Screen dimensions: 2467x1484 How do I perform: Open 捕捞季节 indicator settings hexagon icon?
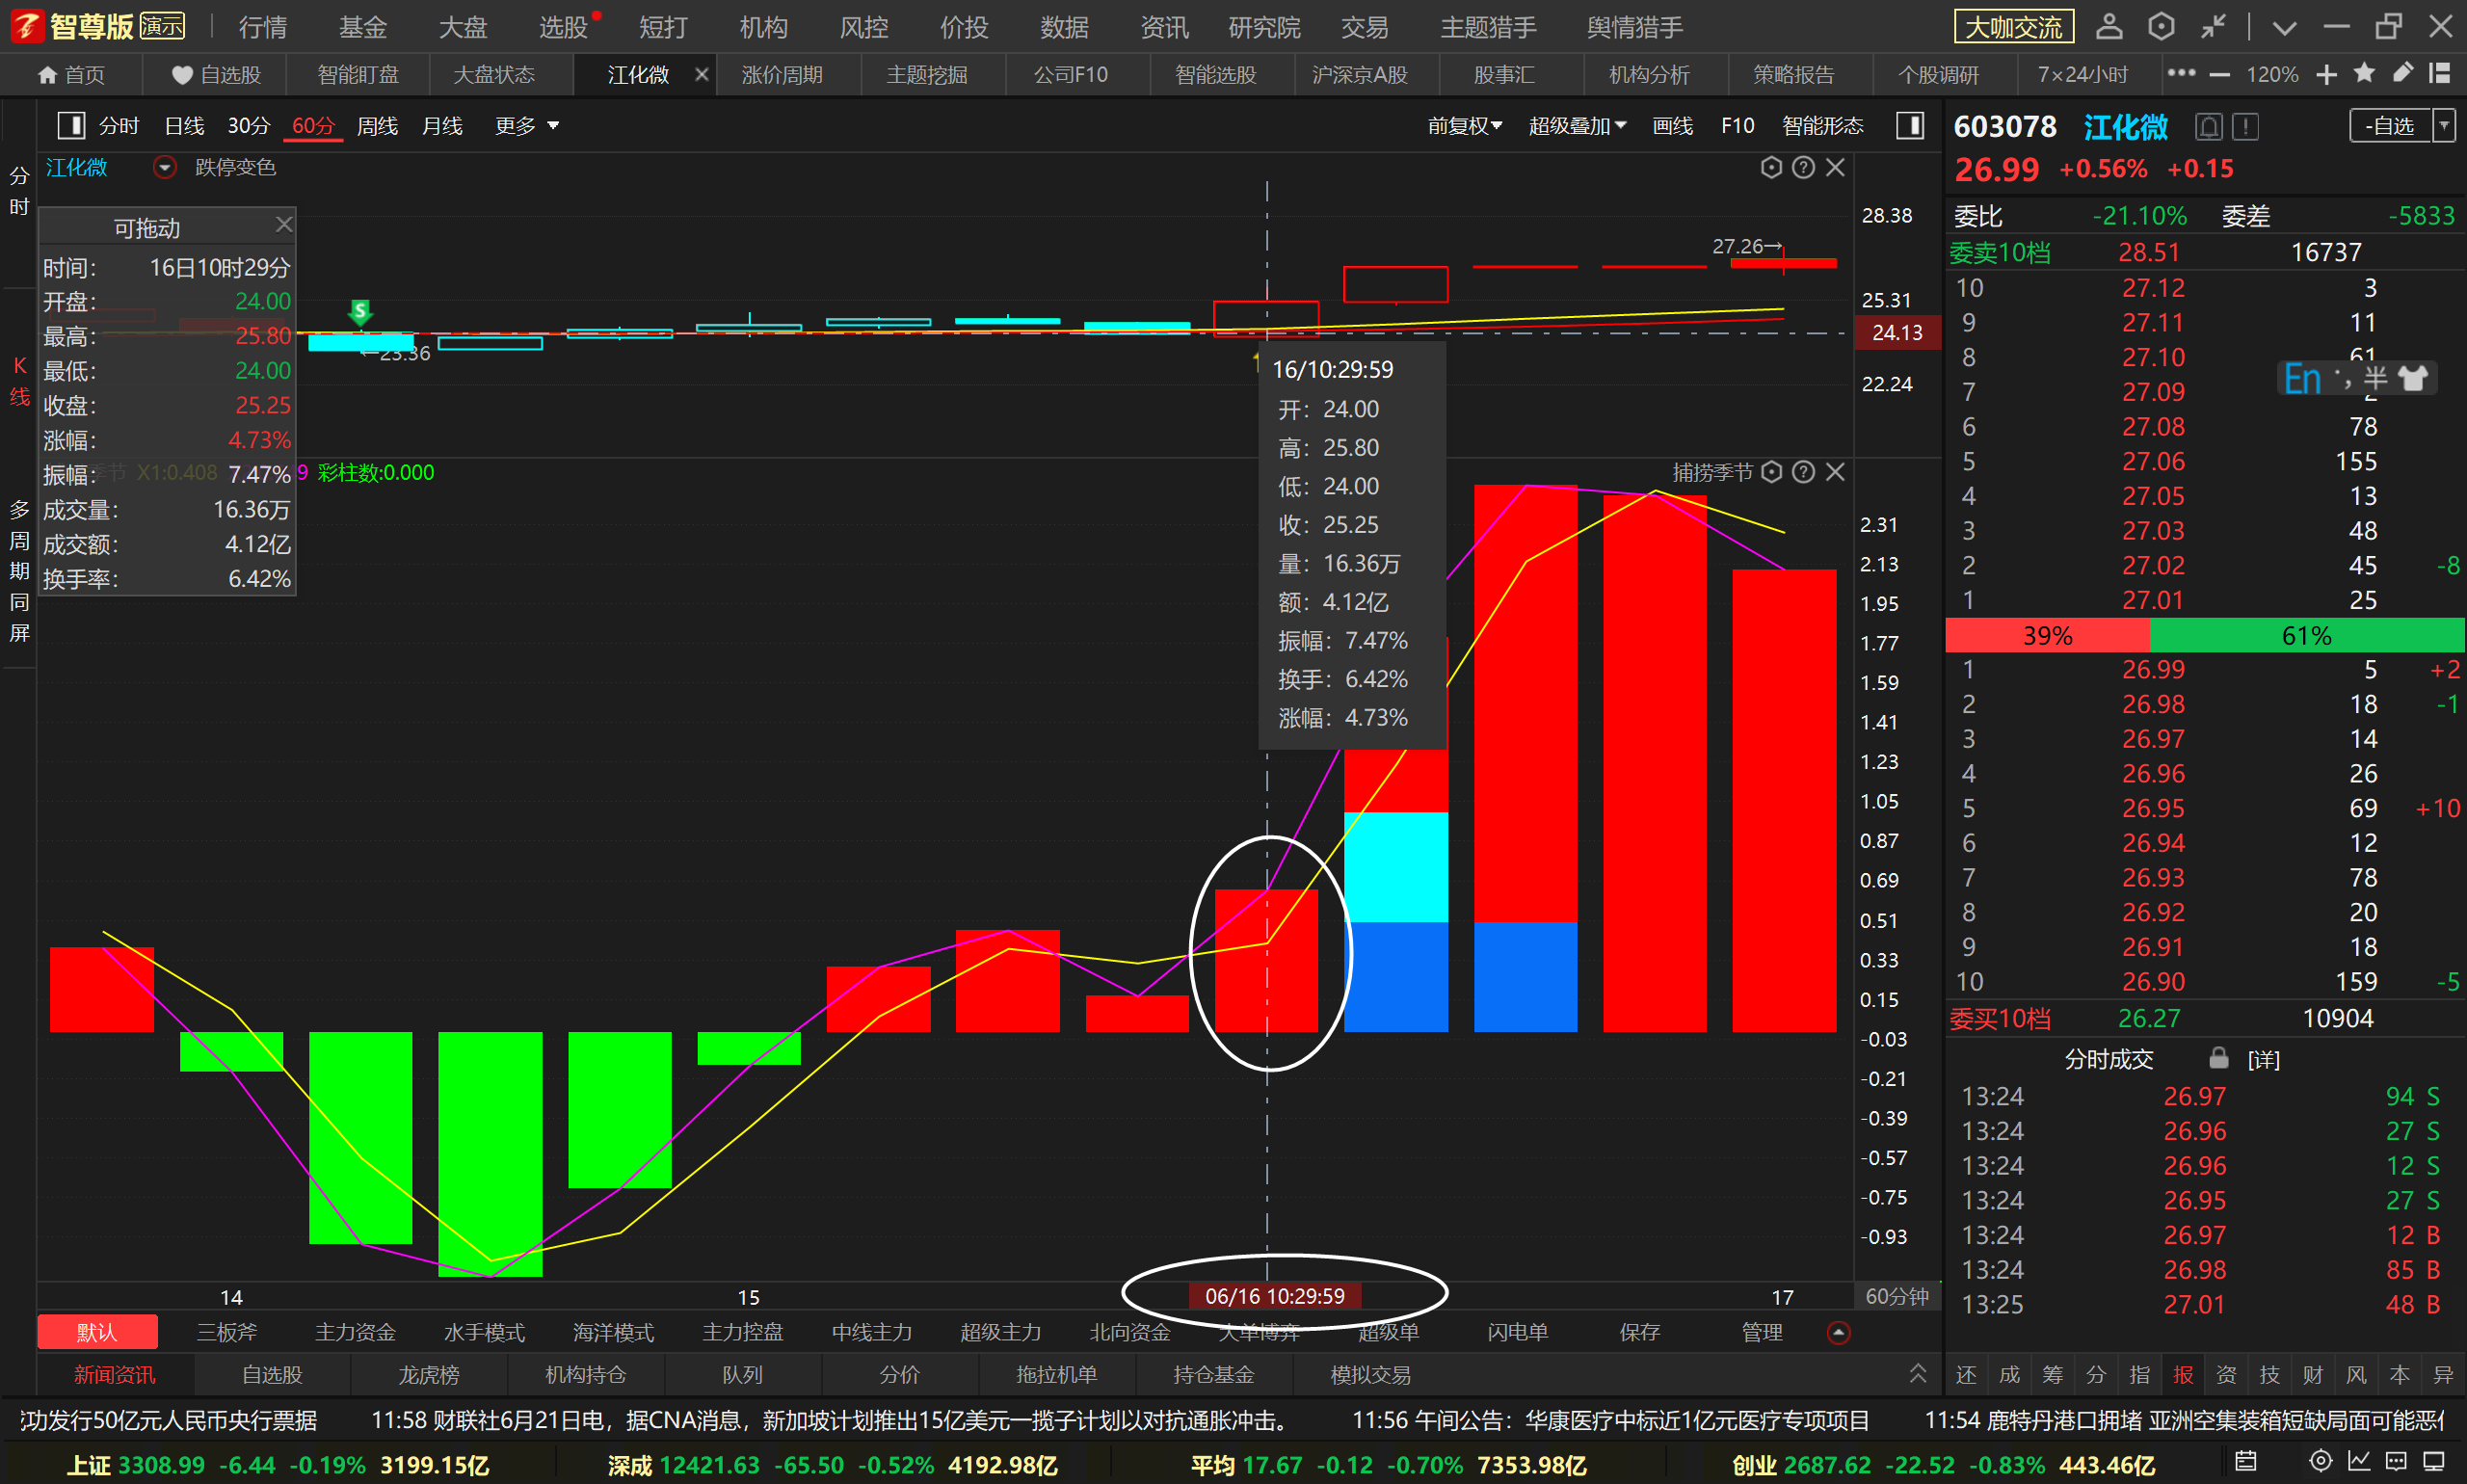click(x=1771, y=472)
